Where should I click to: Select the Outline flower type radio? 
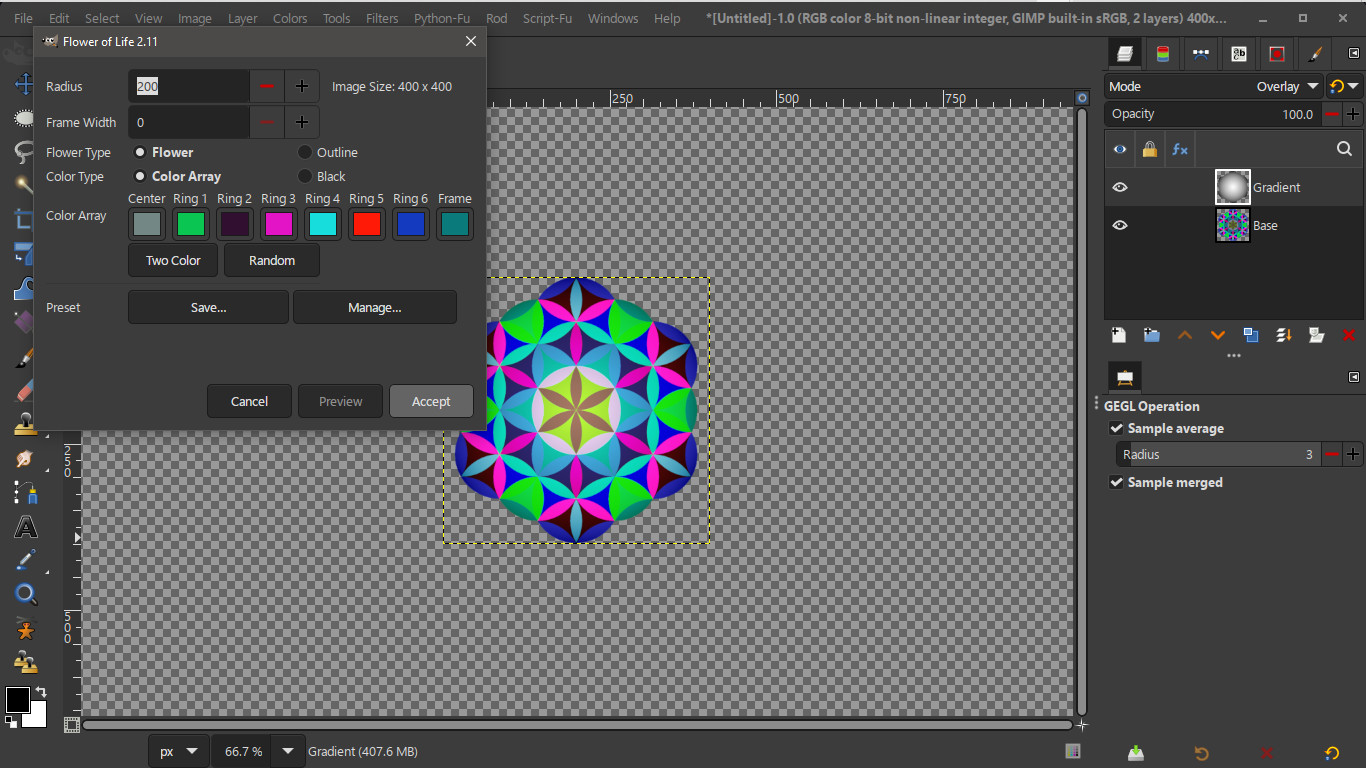305,153
